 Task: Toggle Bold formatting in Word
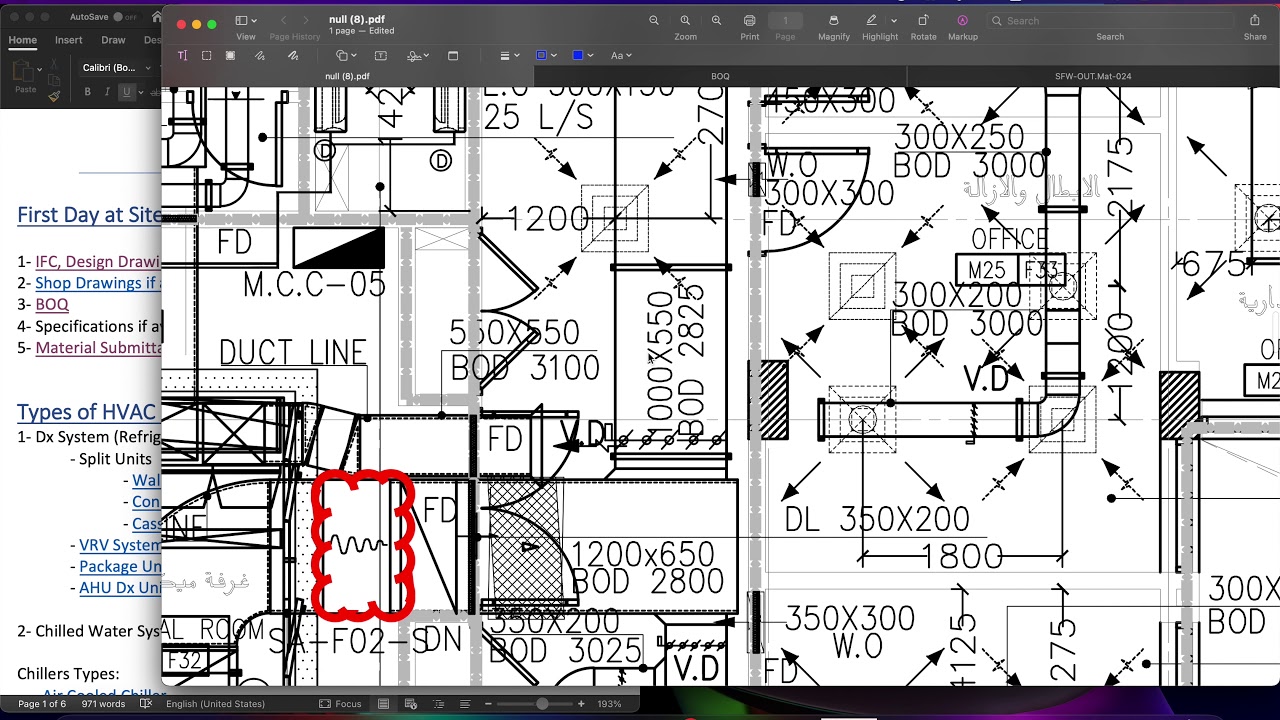pyautogui.click(x=88, y=92)
